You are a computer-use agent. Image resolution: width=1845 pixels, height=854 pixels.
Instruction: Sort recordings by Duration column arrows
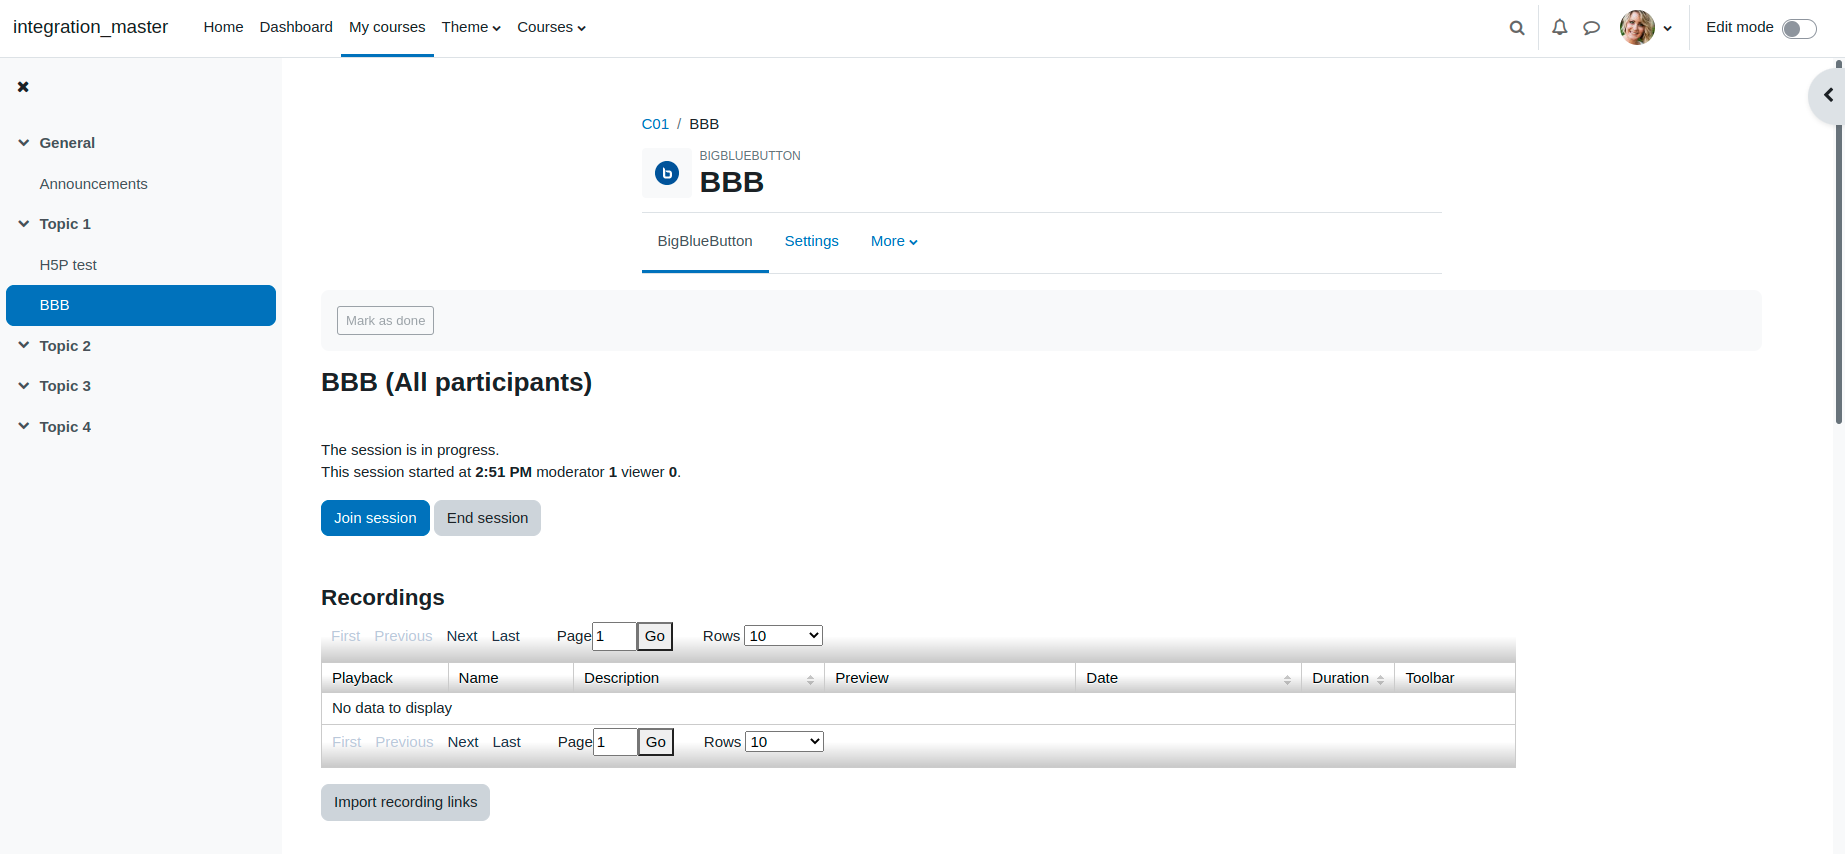1380,679
